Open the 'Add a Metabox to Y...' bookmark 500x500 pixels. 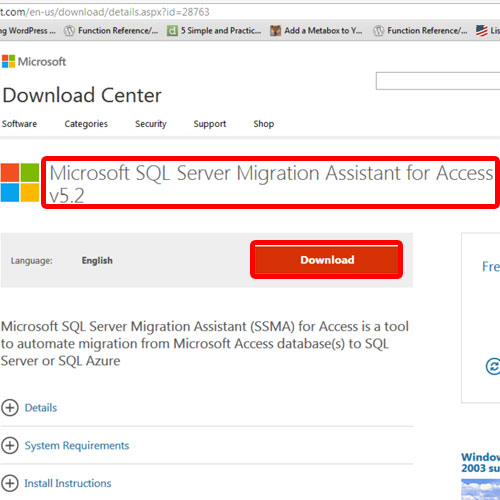coord(316,31)
